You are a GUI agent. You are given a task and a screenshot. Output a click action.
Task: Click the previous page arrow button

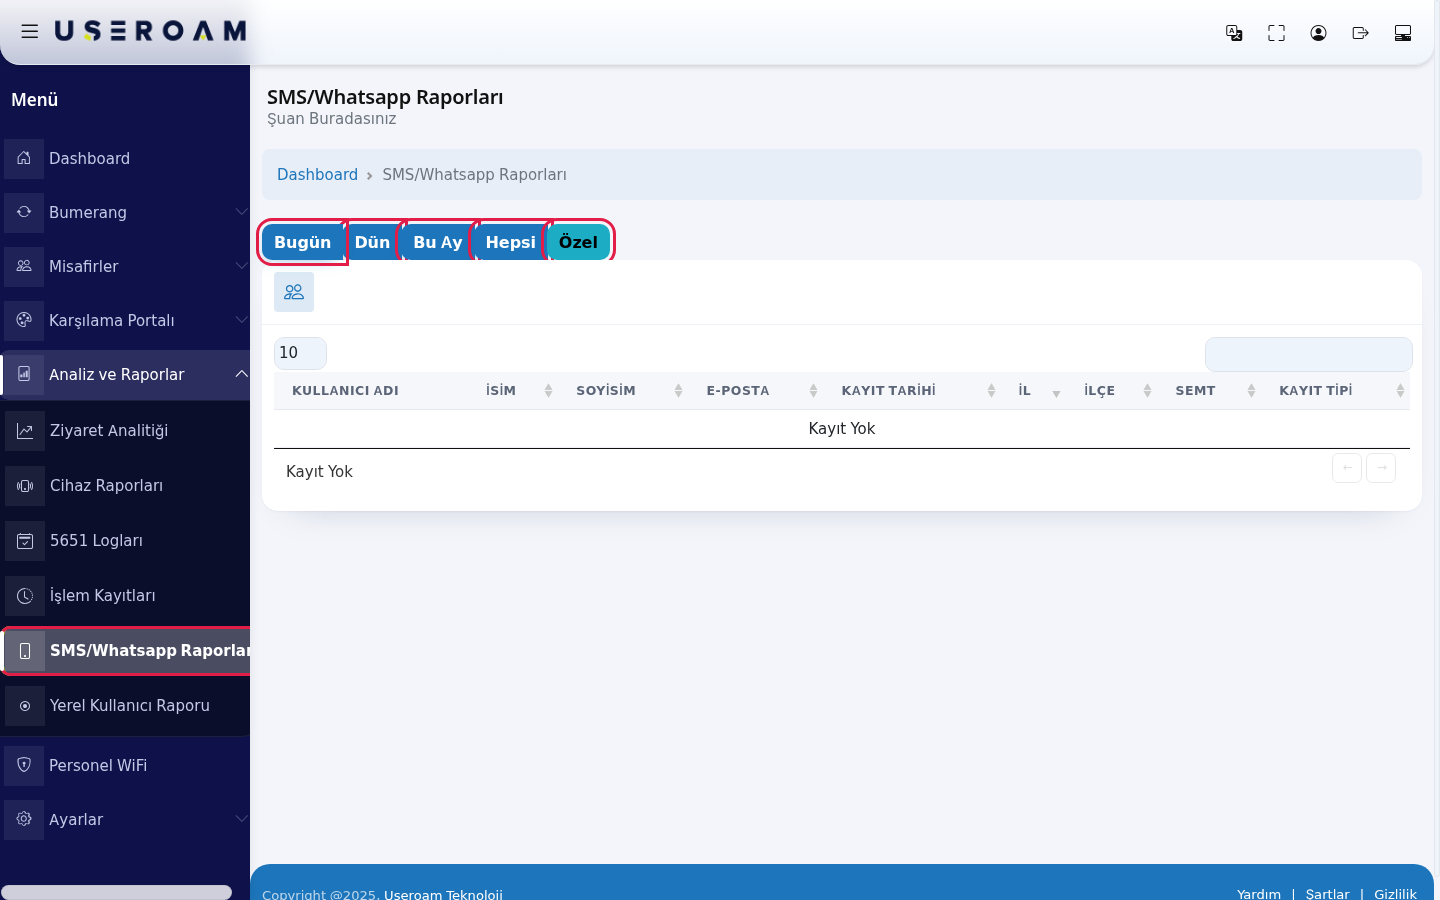click(1347, 468)
